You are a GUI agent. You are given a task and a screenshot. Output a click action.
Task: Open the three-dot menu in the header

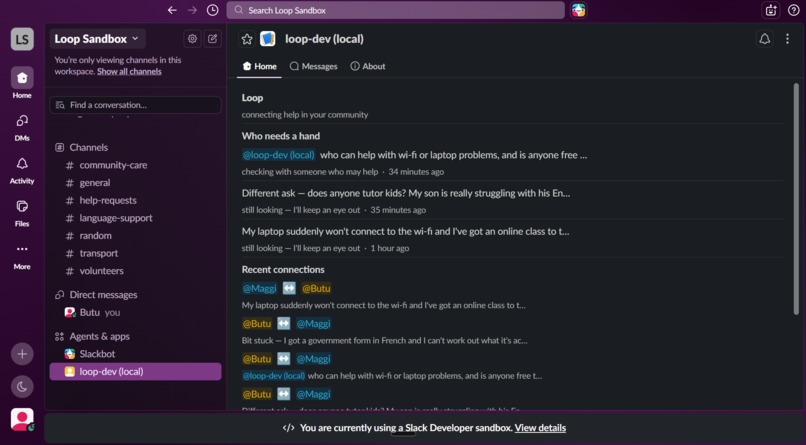click(787, 39)
